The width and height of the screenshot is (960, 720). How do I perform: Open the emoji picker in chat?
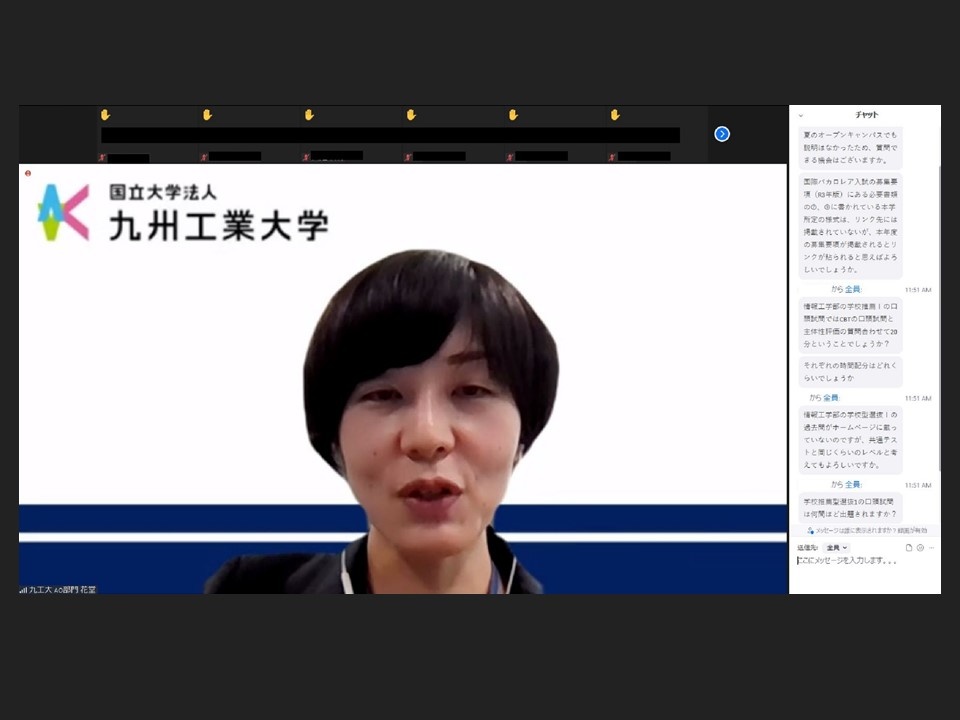[x=920, y=548]
